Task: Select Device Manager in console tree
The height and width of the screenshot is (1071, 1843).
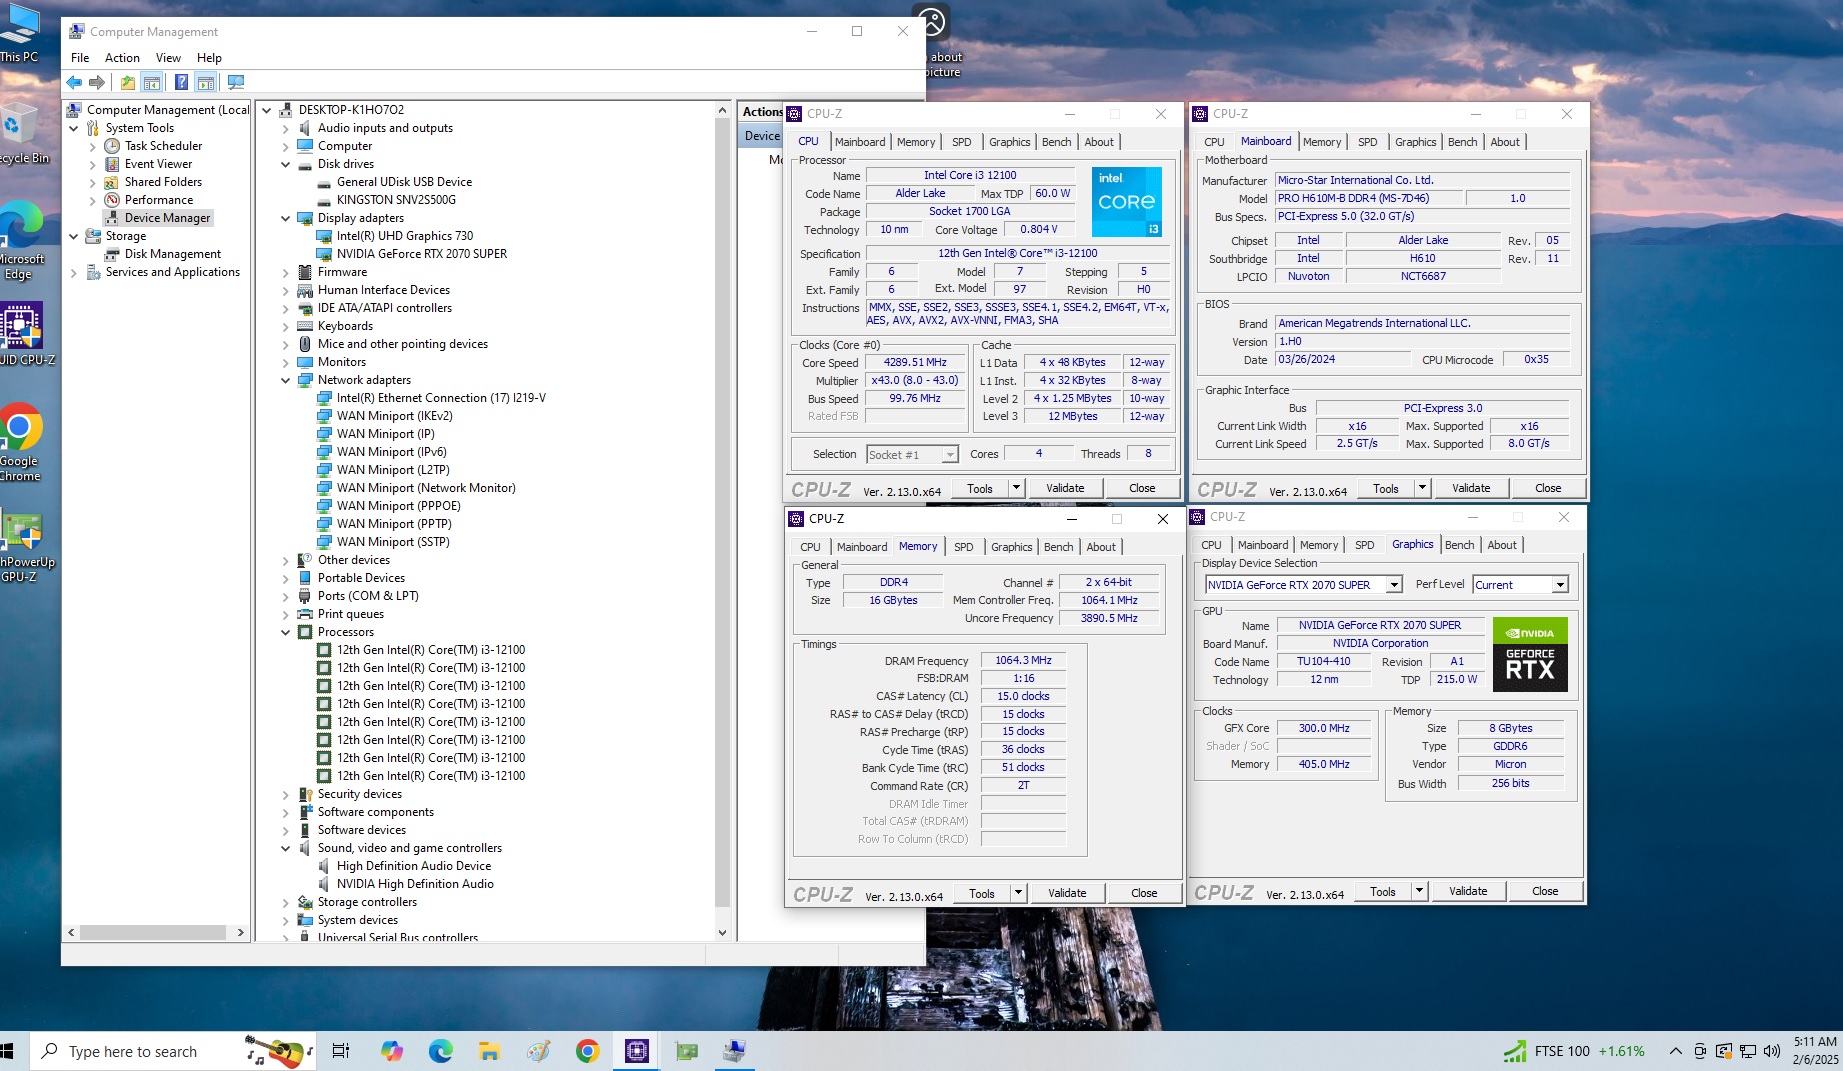Action: 167,218
